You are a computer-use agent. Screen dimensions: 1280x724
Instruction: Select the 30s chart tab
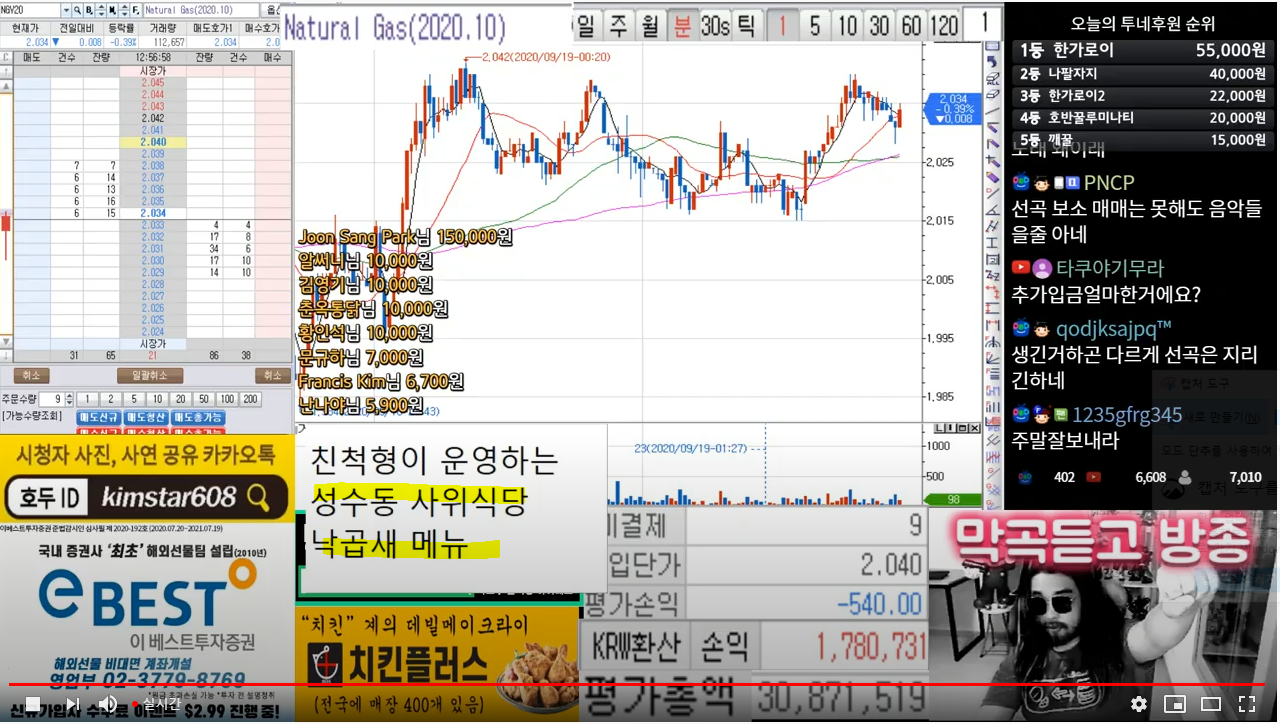click(x=714, y=24)
